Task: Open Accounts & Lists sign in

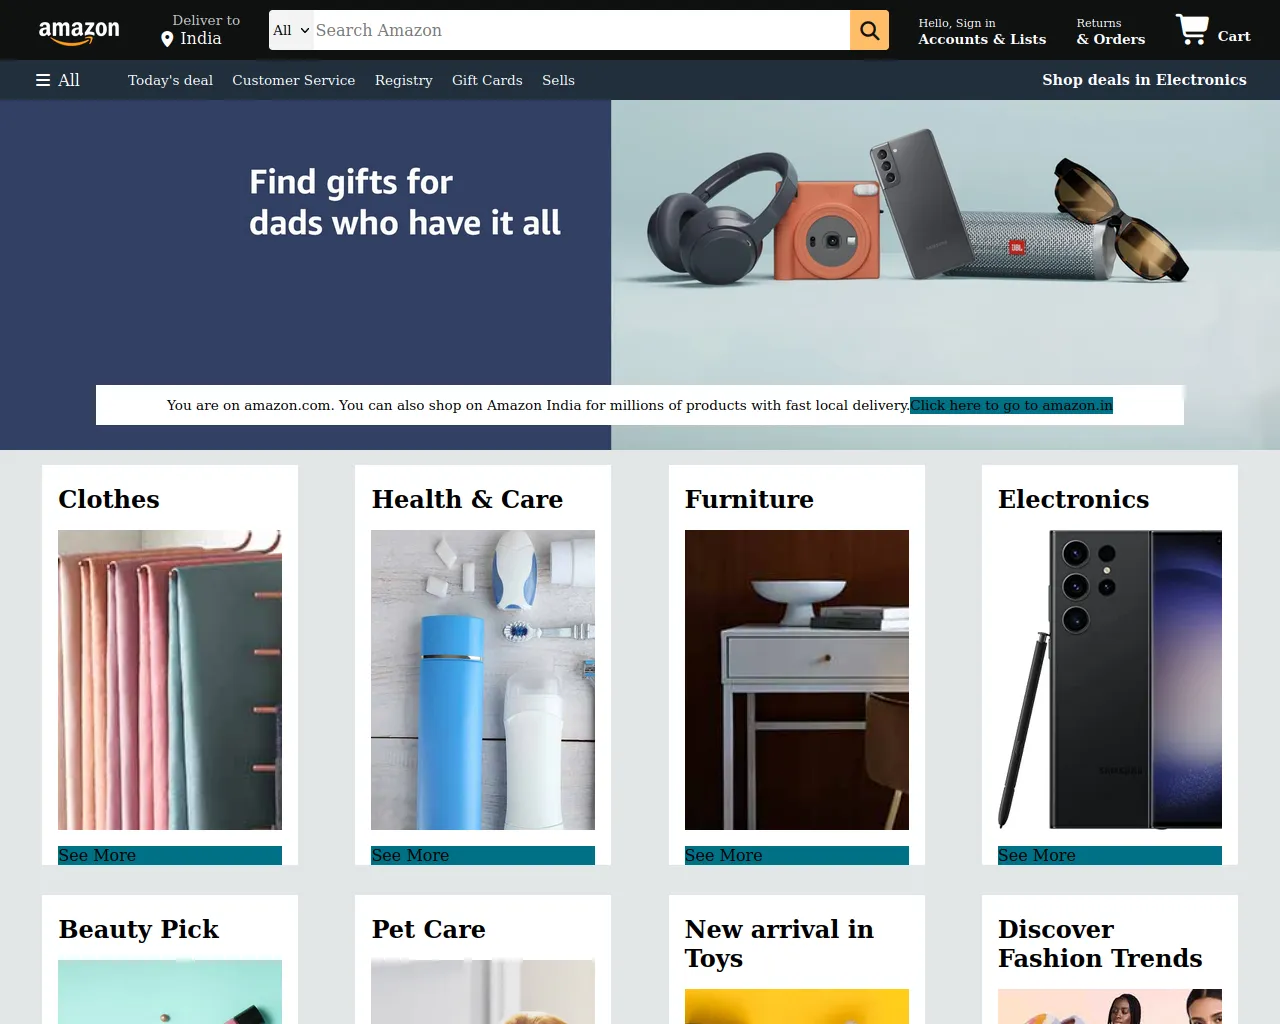Action: [x=982, y=31]
